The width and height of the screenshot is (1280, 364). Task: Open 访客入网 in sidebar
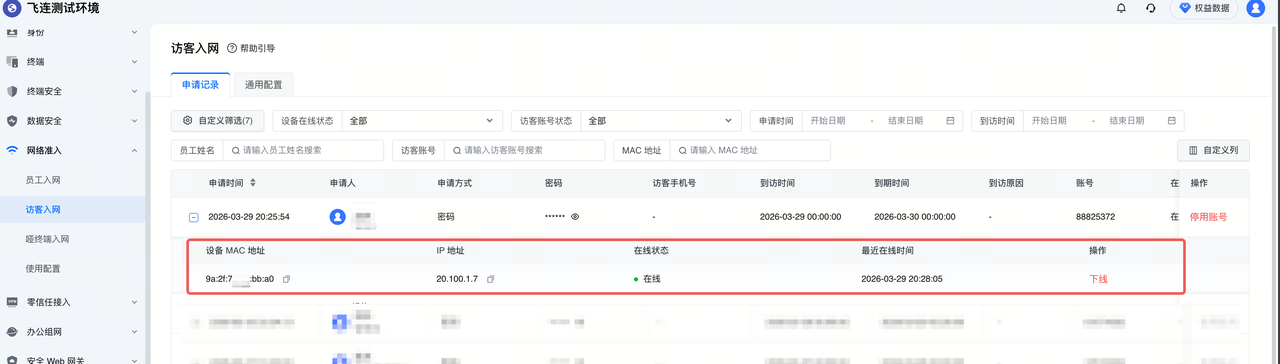[x=43, y=209]
